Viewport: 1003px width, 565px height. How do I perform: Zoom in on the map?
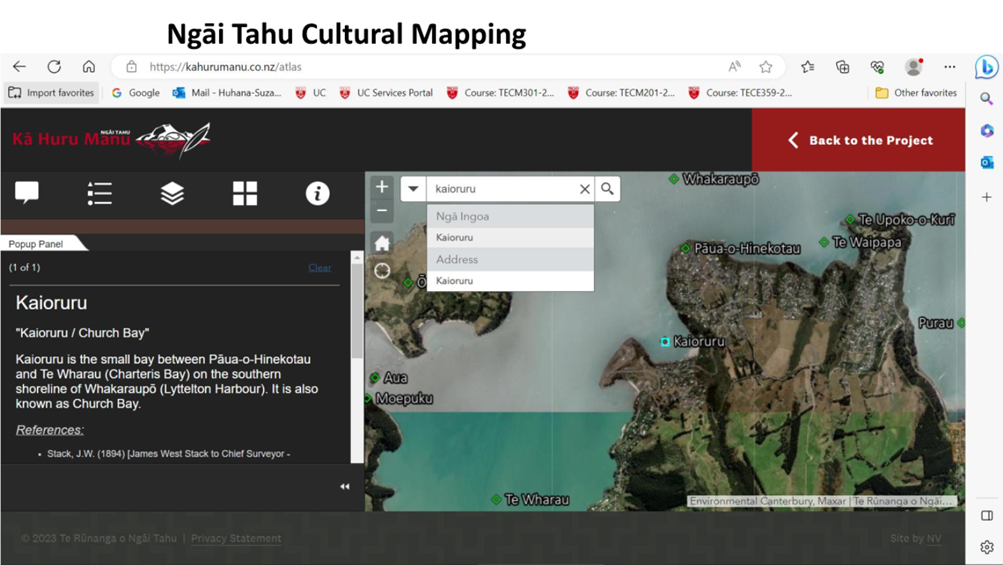click(x=382, y=187)
